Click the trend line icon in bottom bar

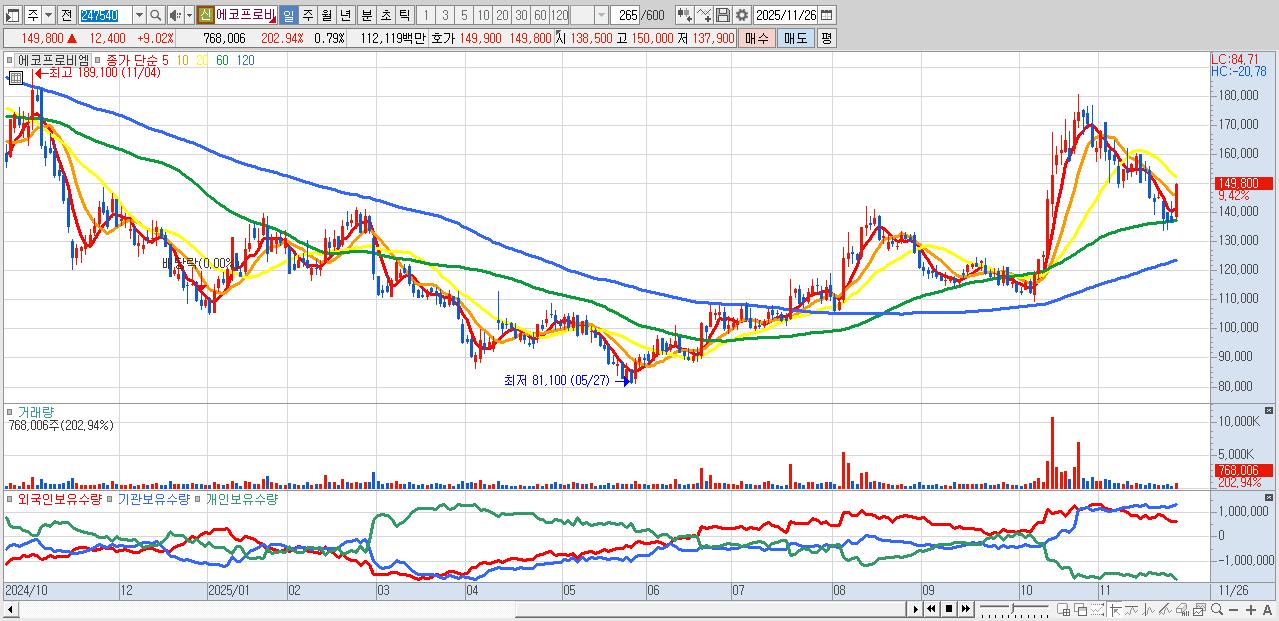point(1132,609)
